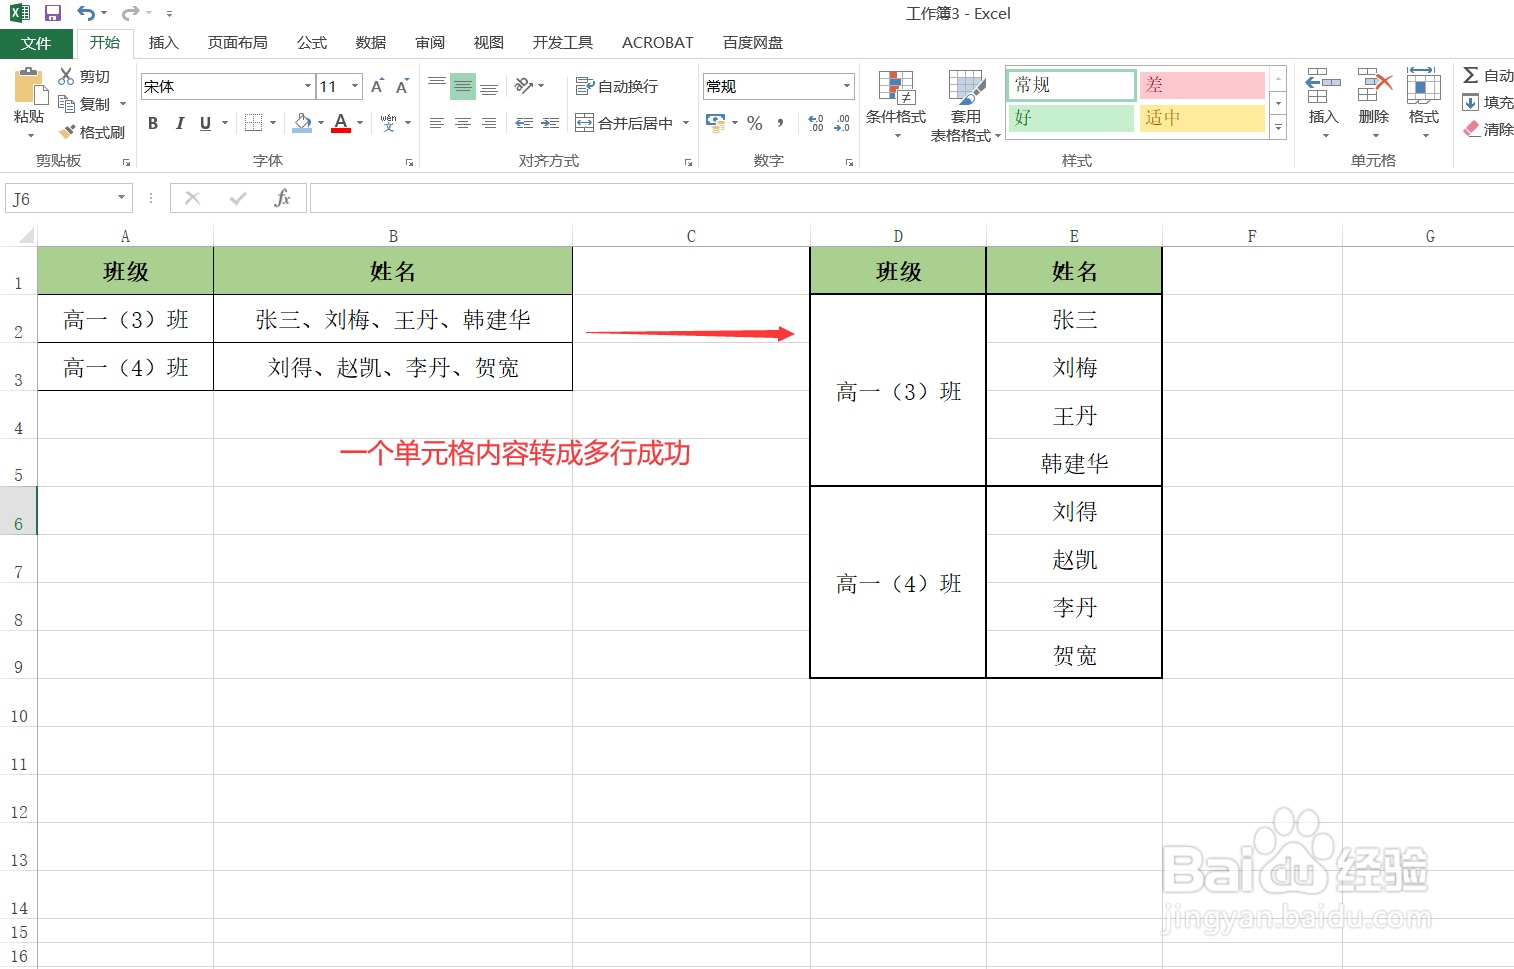Screen dimensions: 1514x969
Task: Click the Save icon in quick access toolbar
Action: [53, 13]
